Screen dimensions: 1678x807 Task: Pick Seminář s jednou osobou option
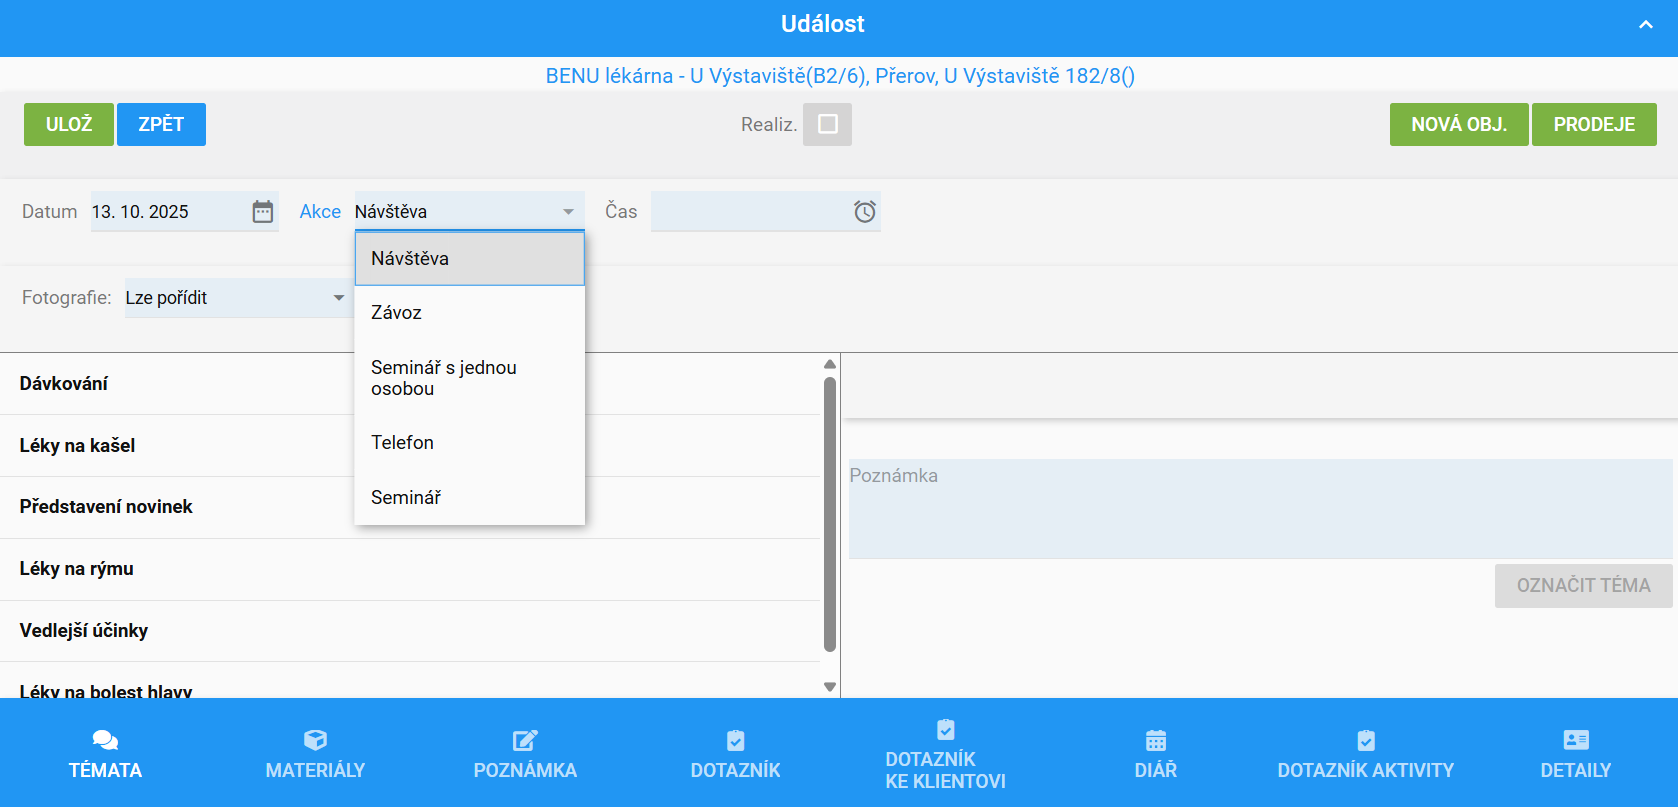pyautogui.click(x=444, y=378)
